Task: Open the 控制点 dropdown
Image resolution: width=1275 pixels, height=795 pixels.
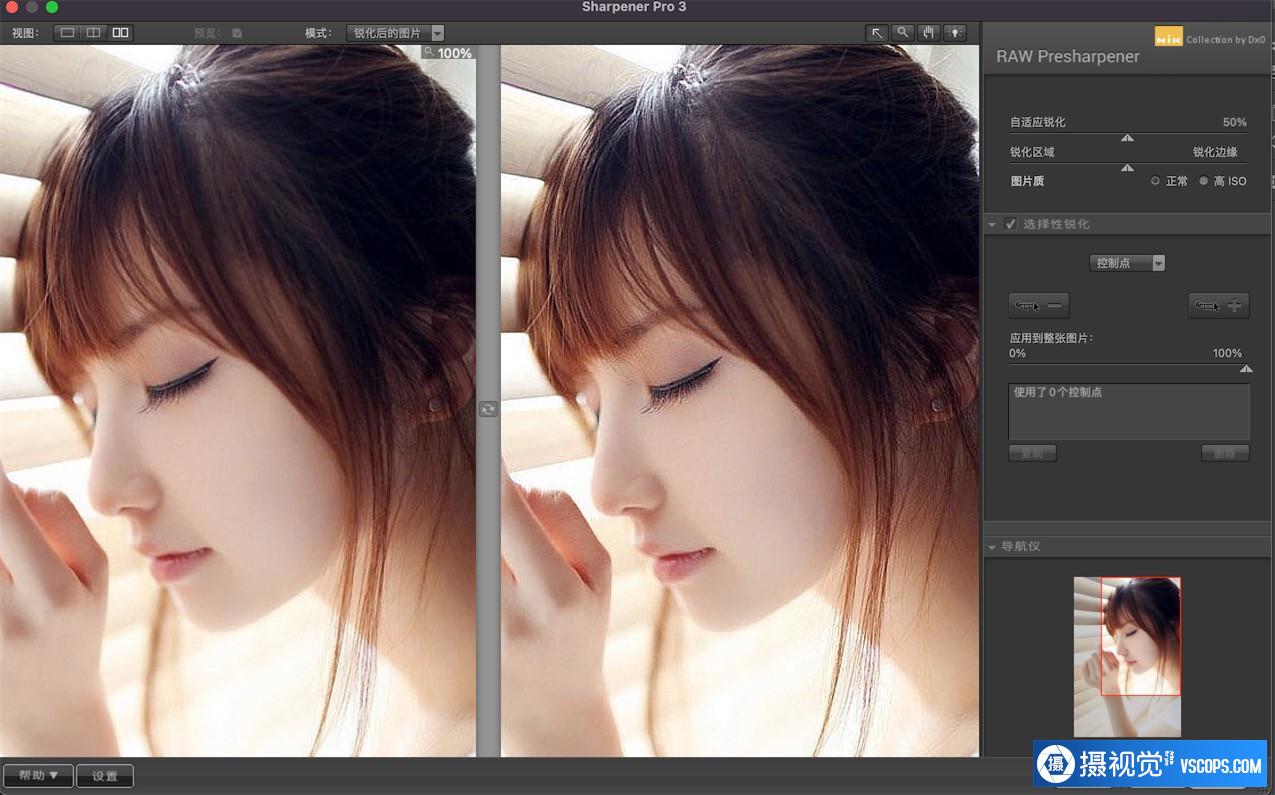Action: (x=1127, y=263)
